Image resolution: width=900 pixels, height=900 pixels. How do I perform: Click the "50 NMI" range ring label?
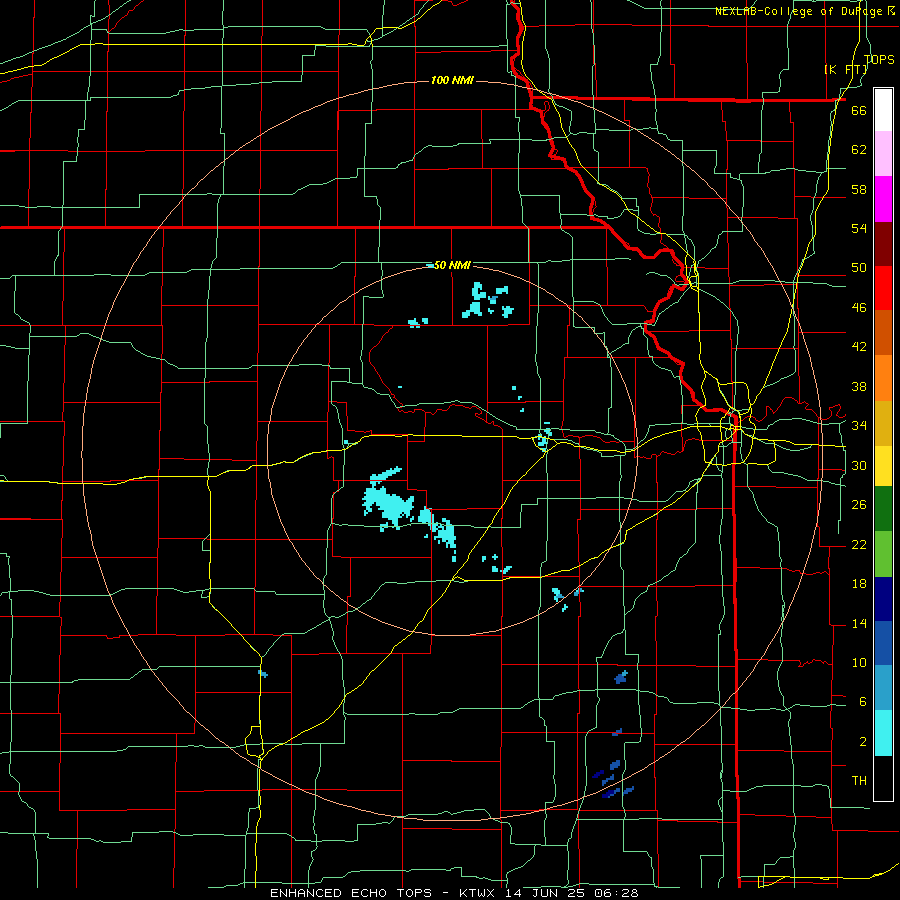click(x=452, y=265)
